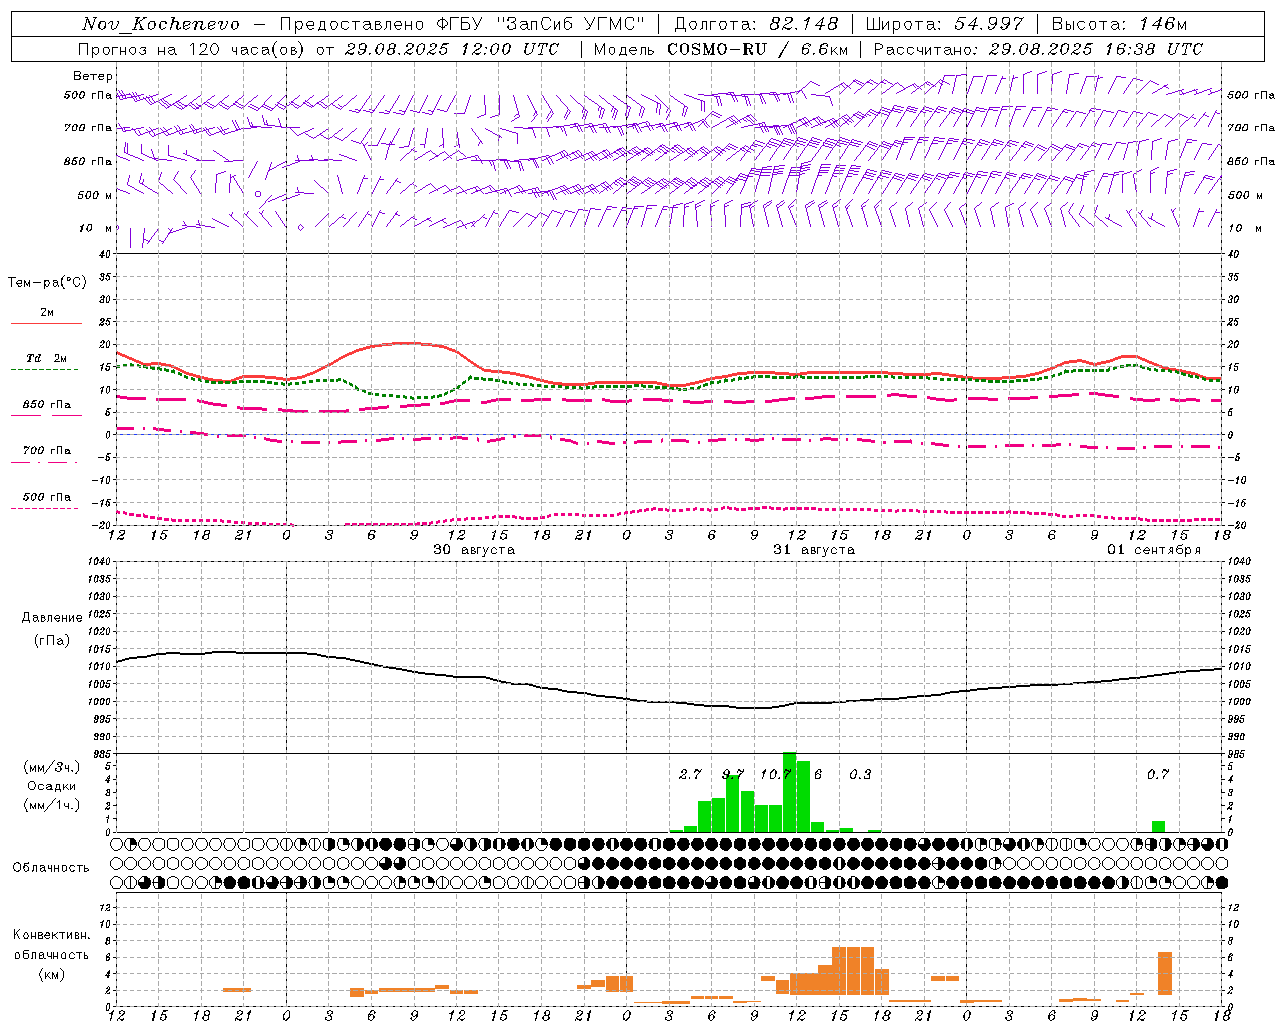Select the provider text ФГБУ "ЗапСиб УГМС"
The width and height of the screenshot is (1280, 1024).
(x=543, y=24)
